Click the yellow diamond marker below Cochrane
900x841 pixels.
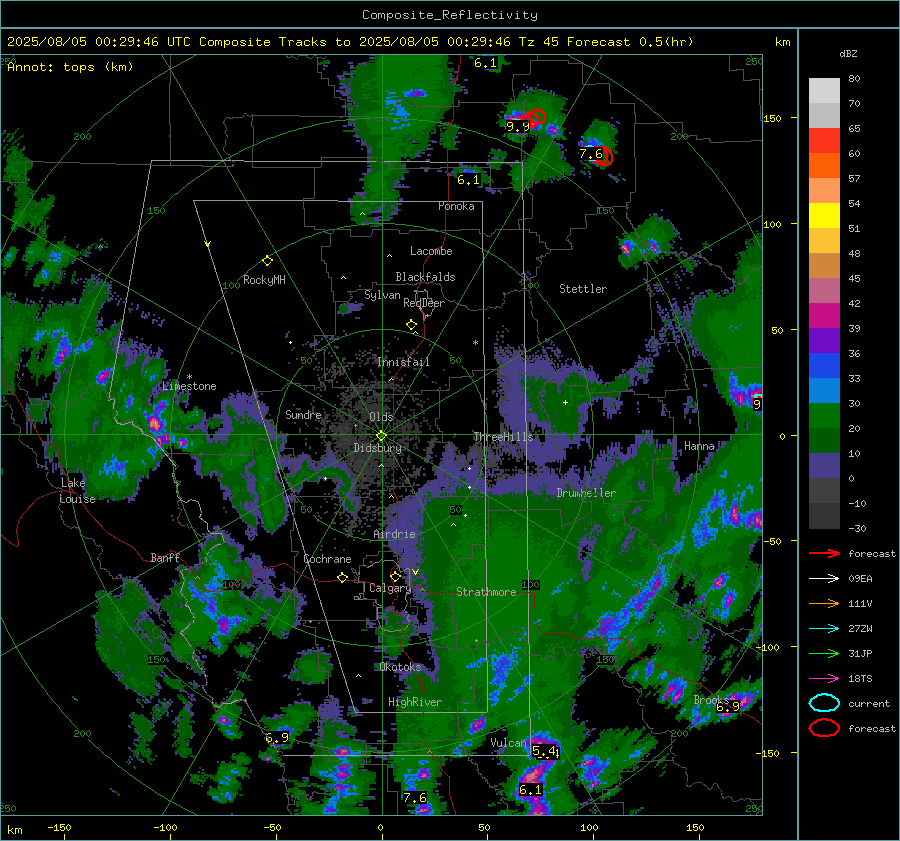(342, 578)
